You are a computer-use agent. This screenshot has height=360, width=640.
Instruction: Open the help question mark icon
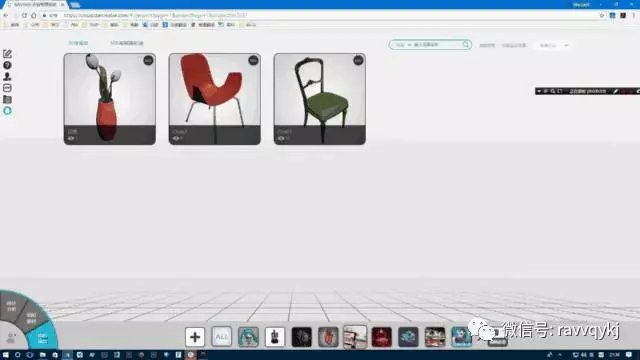coord(7,65)
